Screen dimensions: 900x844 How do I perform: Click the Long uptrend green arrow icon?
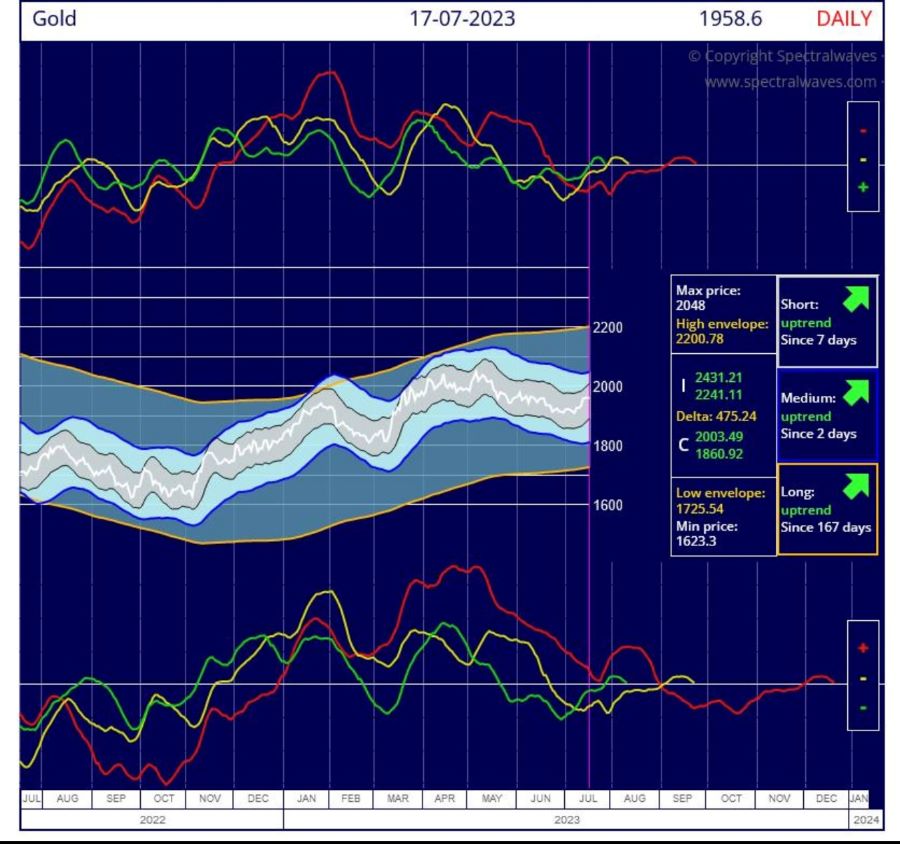[855, 486]
